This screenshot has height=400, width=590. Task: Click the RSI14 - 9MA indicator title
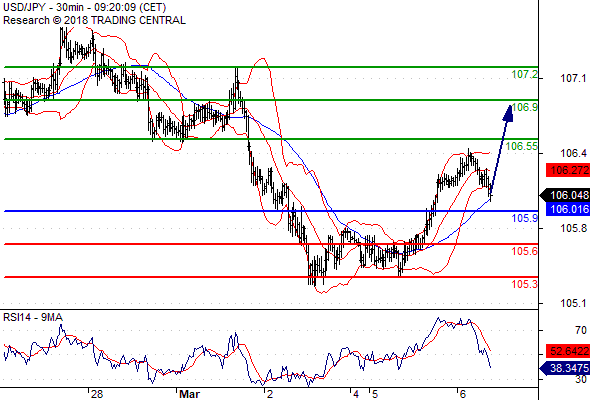tap(33, 318)
